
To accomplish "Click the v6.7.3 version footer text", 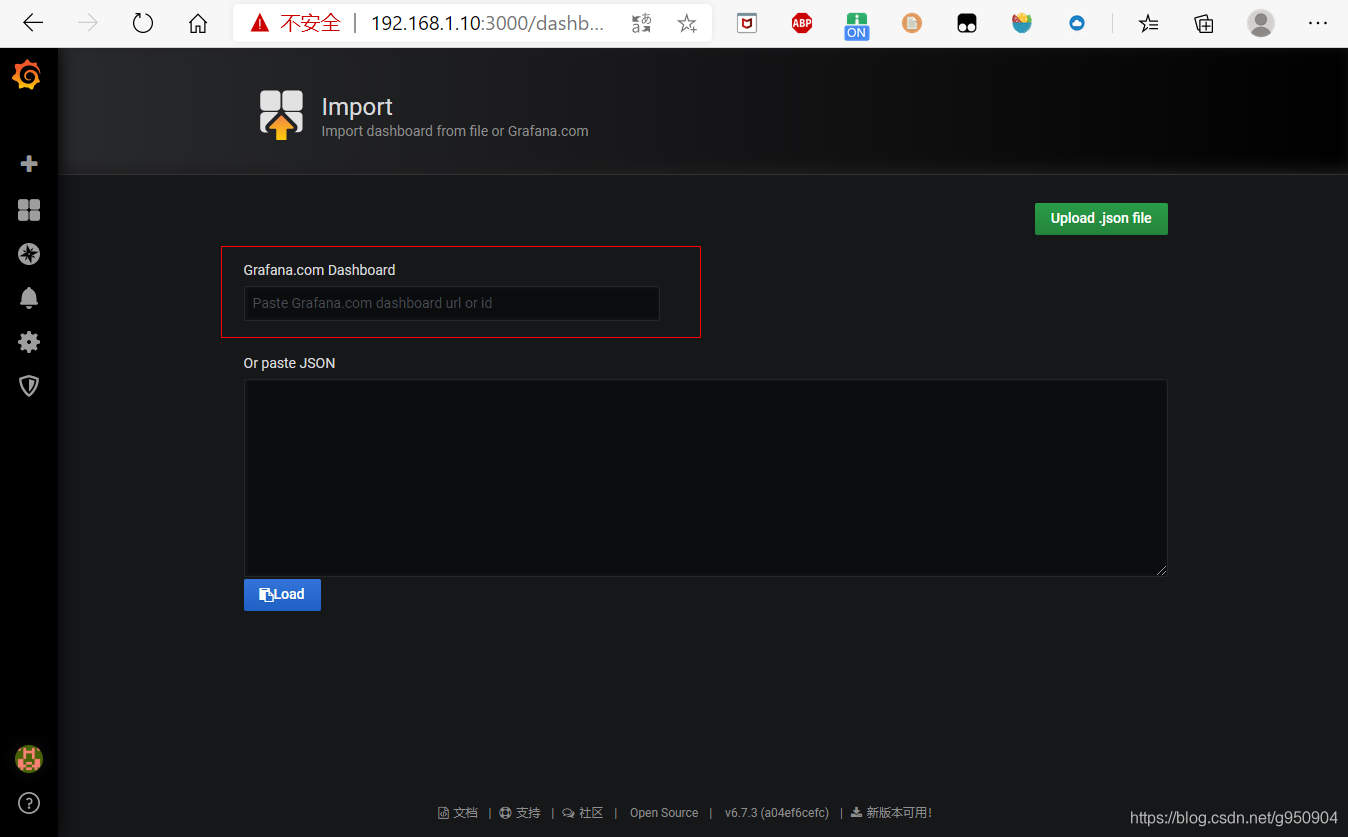I will click(777, 813).
